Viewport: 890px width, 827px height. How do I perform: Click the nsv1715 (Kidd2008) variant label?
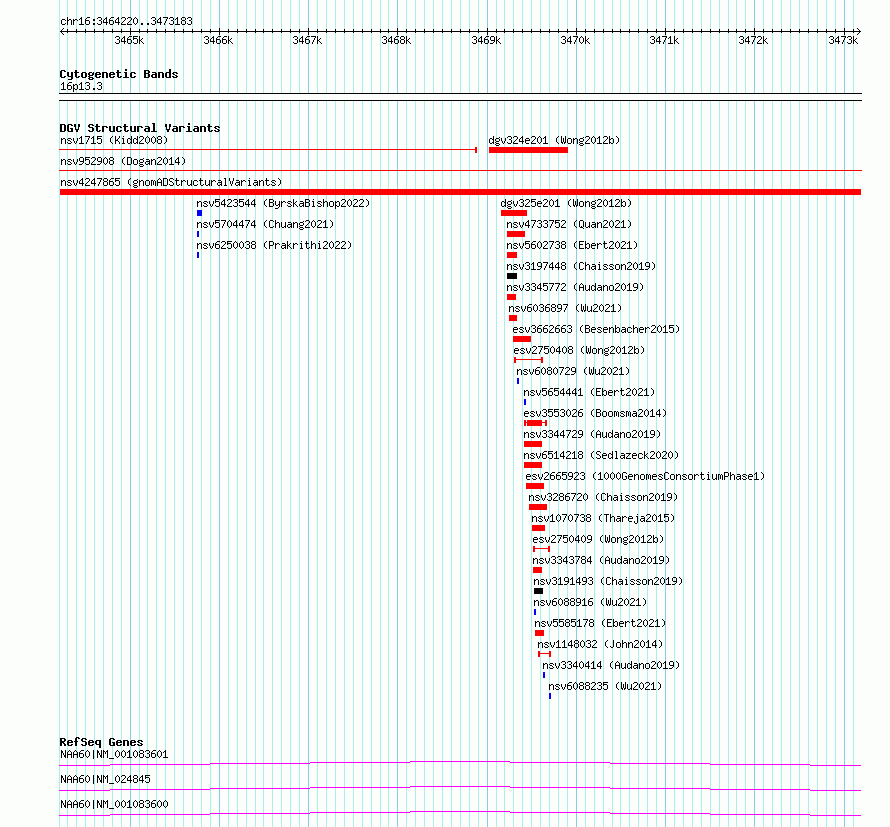[114, 140]
